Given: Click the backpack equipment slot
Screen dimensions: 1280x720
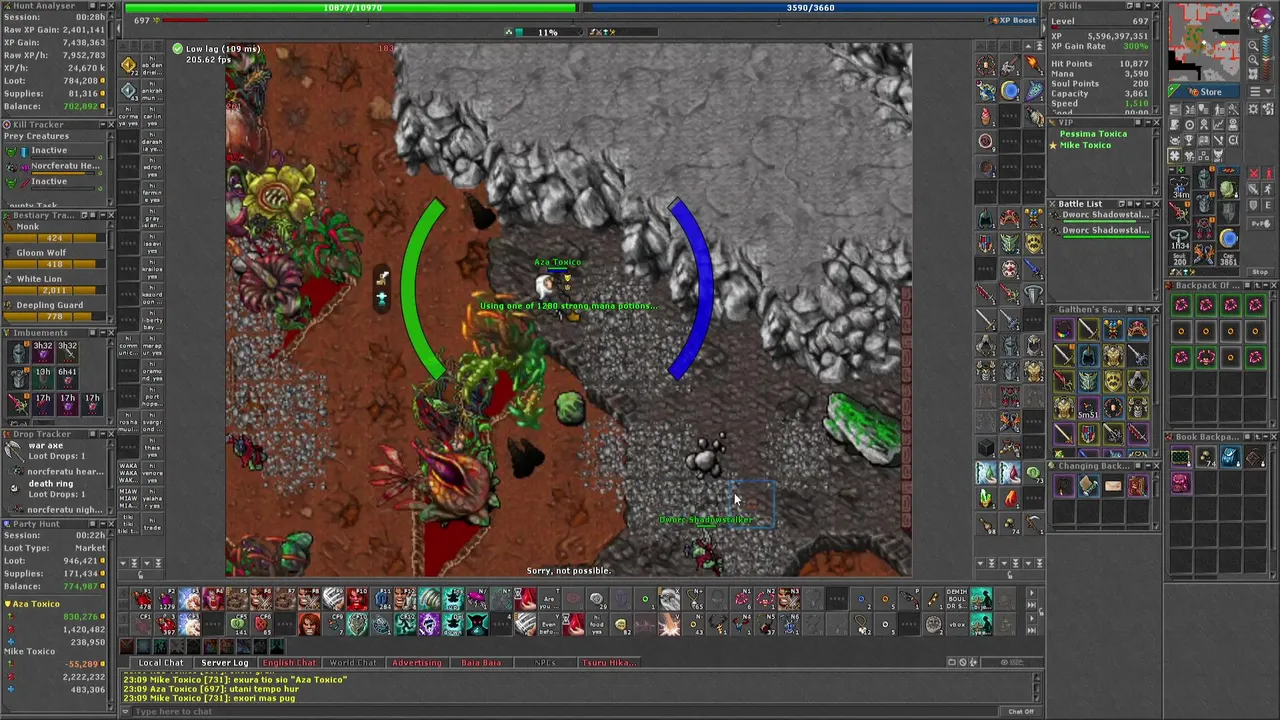Looking at the screenshot, I should click(1229, 187).
